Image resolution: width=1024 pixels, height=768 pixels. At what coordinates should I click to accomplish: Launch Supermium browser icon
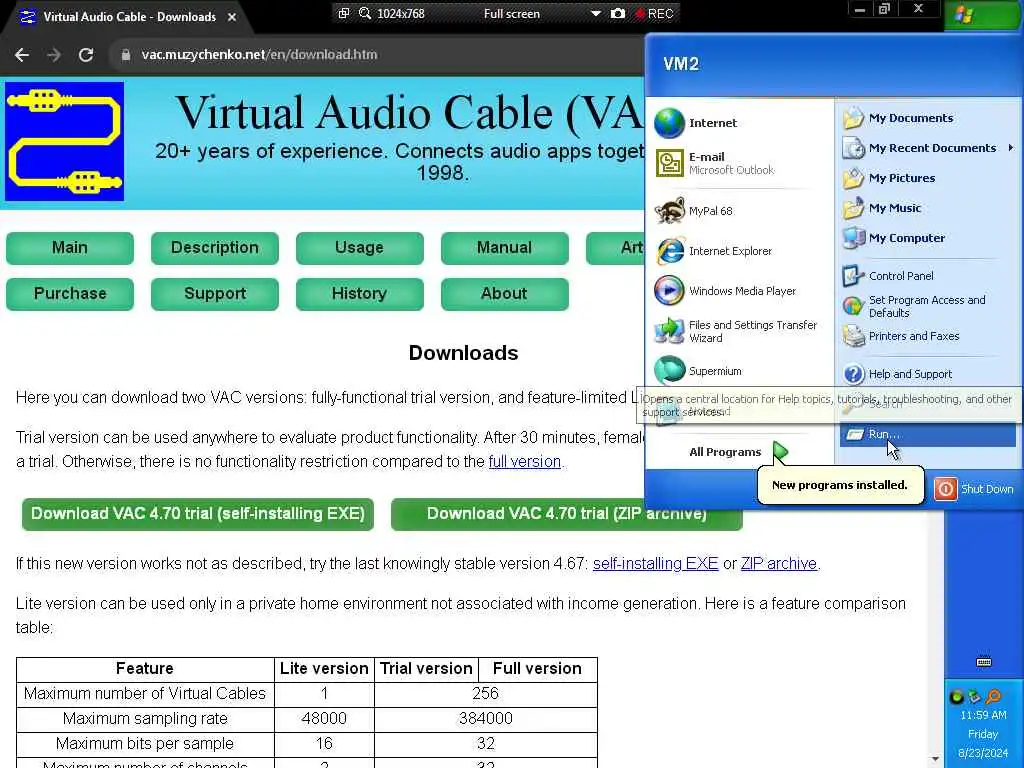click(669, 370)
